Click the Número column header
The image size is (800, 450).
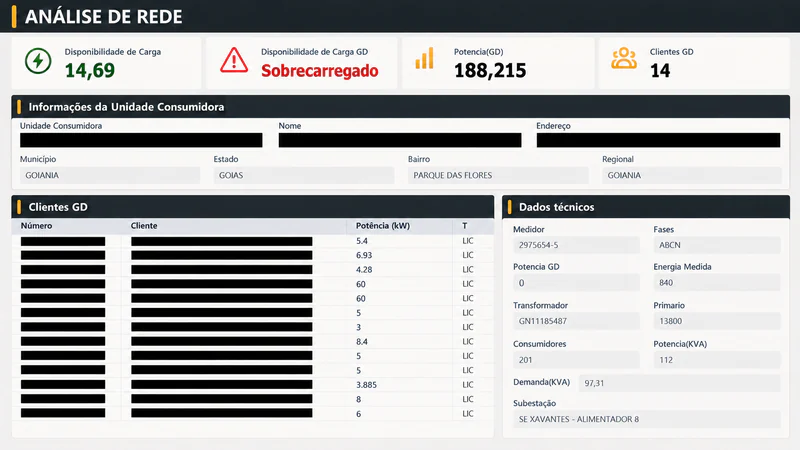click(x=36, y=226)
